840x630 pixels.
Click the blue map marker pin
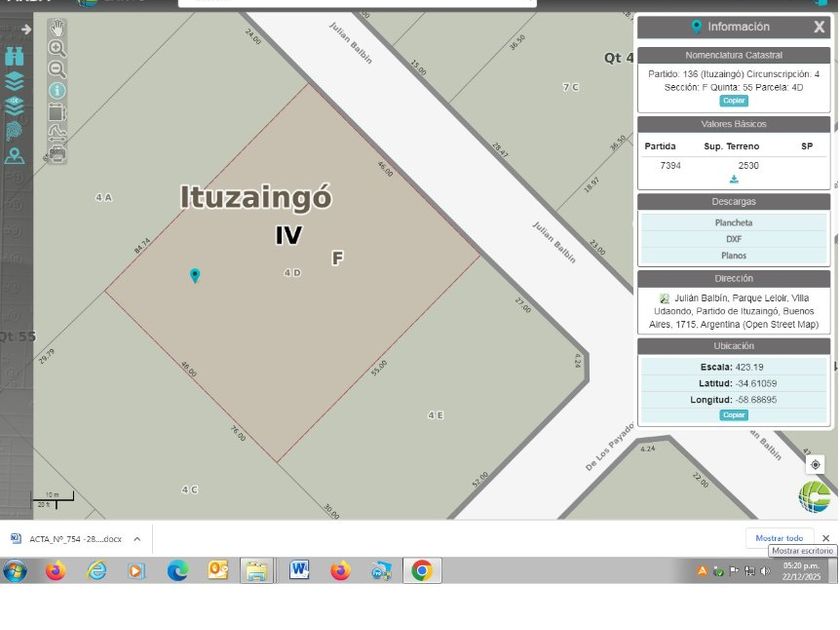point(195,275)
